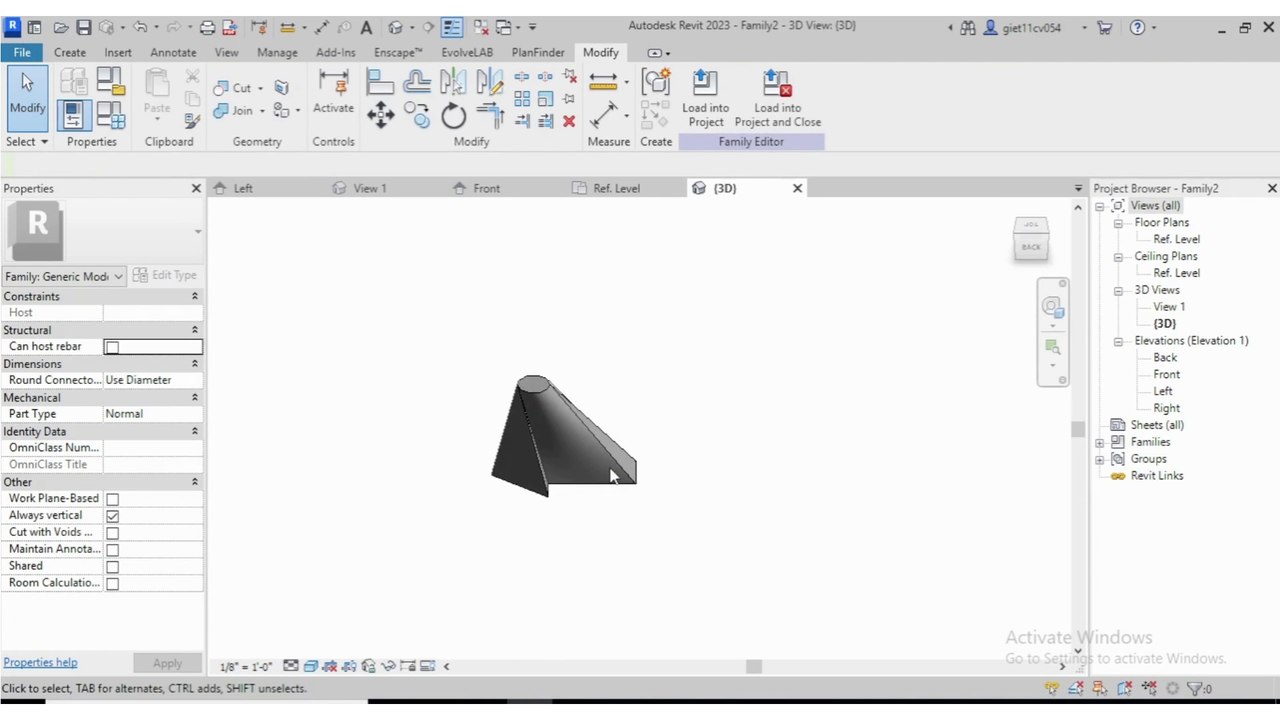Click the shopping cart icon in title bar
The width and height of the screenshot is (1280, 720).
click(1104, 28)
